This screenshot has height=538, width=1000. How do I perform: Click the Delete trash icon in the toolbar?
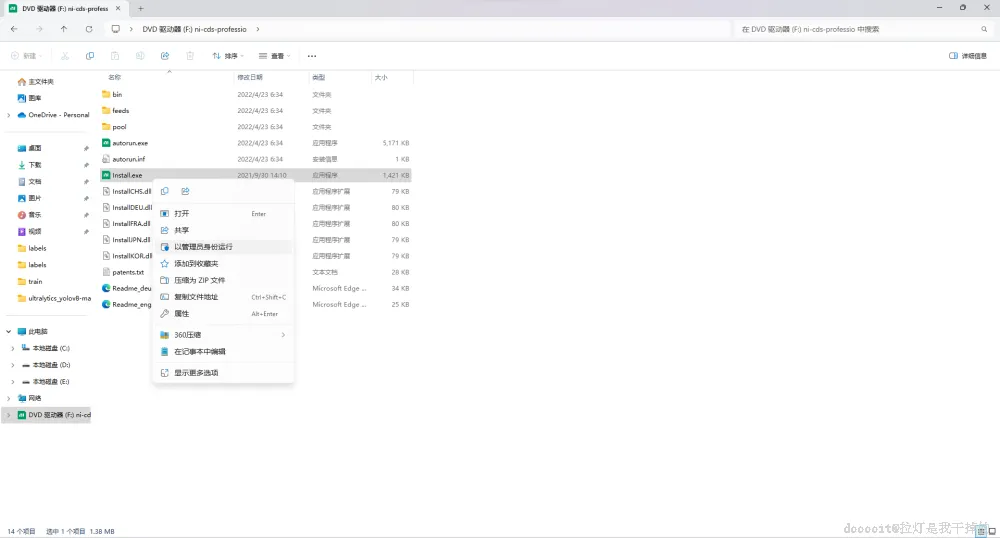pyautogui.click(x=189, y=56)
